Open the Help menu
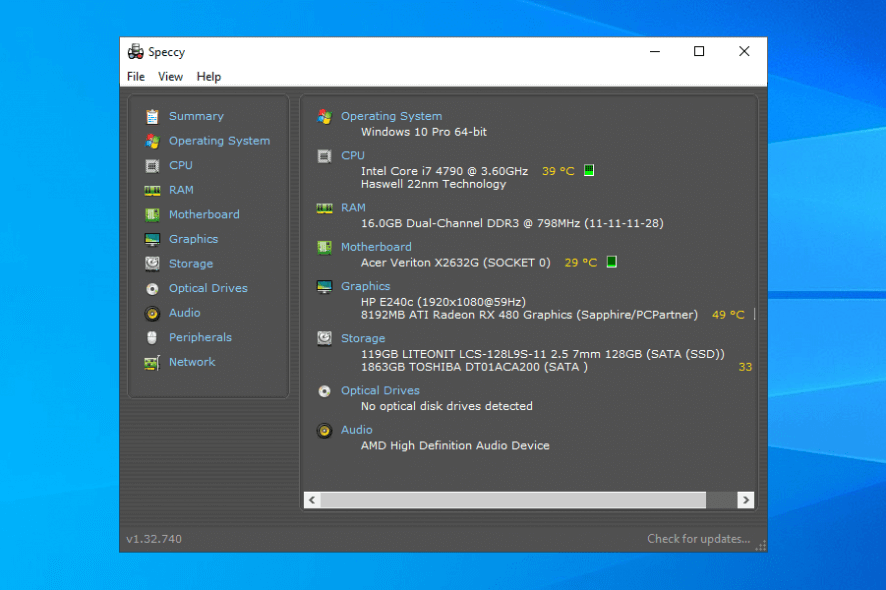This screenshot has height=590, width=886. pyautogui.click(x=209, y=77)
